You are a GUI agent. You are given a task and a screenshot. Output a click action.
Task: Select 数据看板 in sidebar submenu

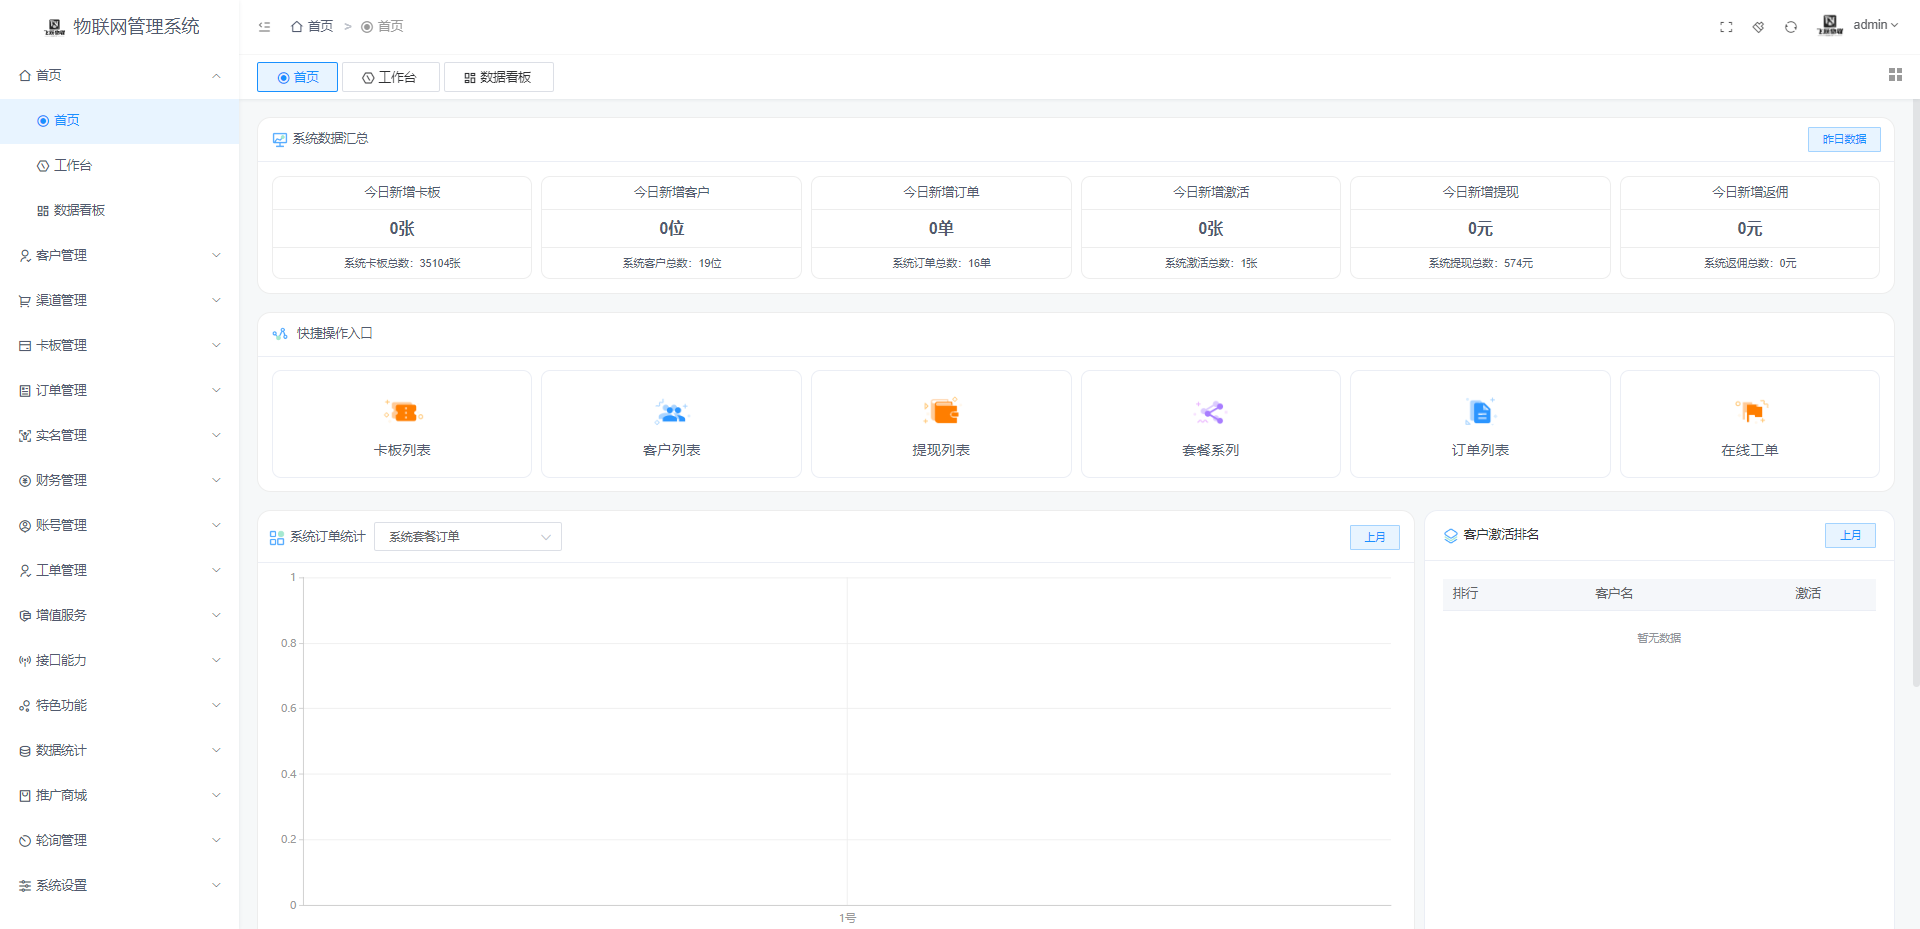click(120, 211)
